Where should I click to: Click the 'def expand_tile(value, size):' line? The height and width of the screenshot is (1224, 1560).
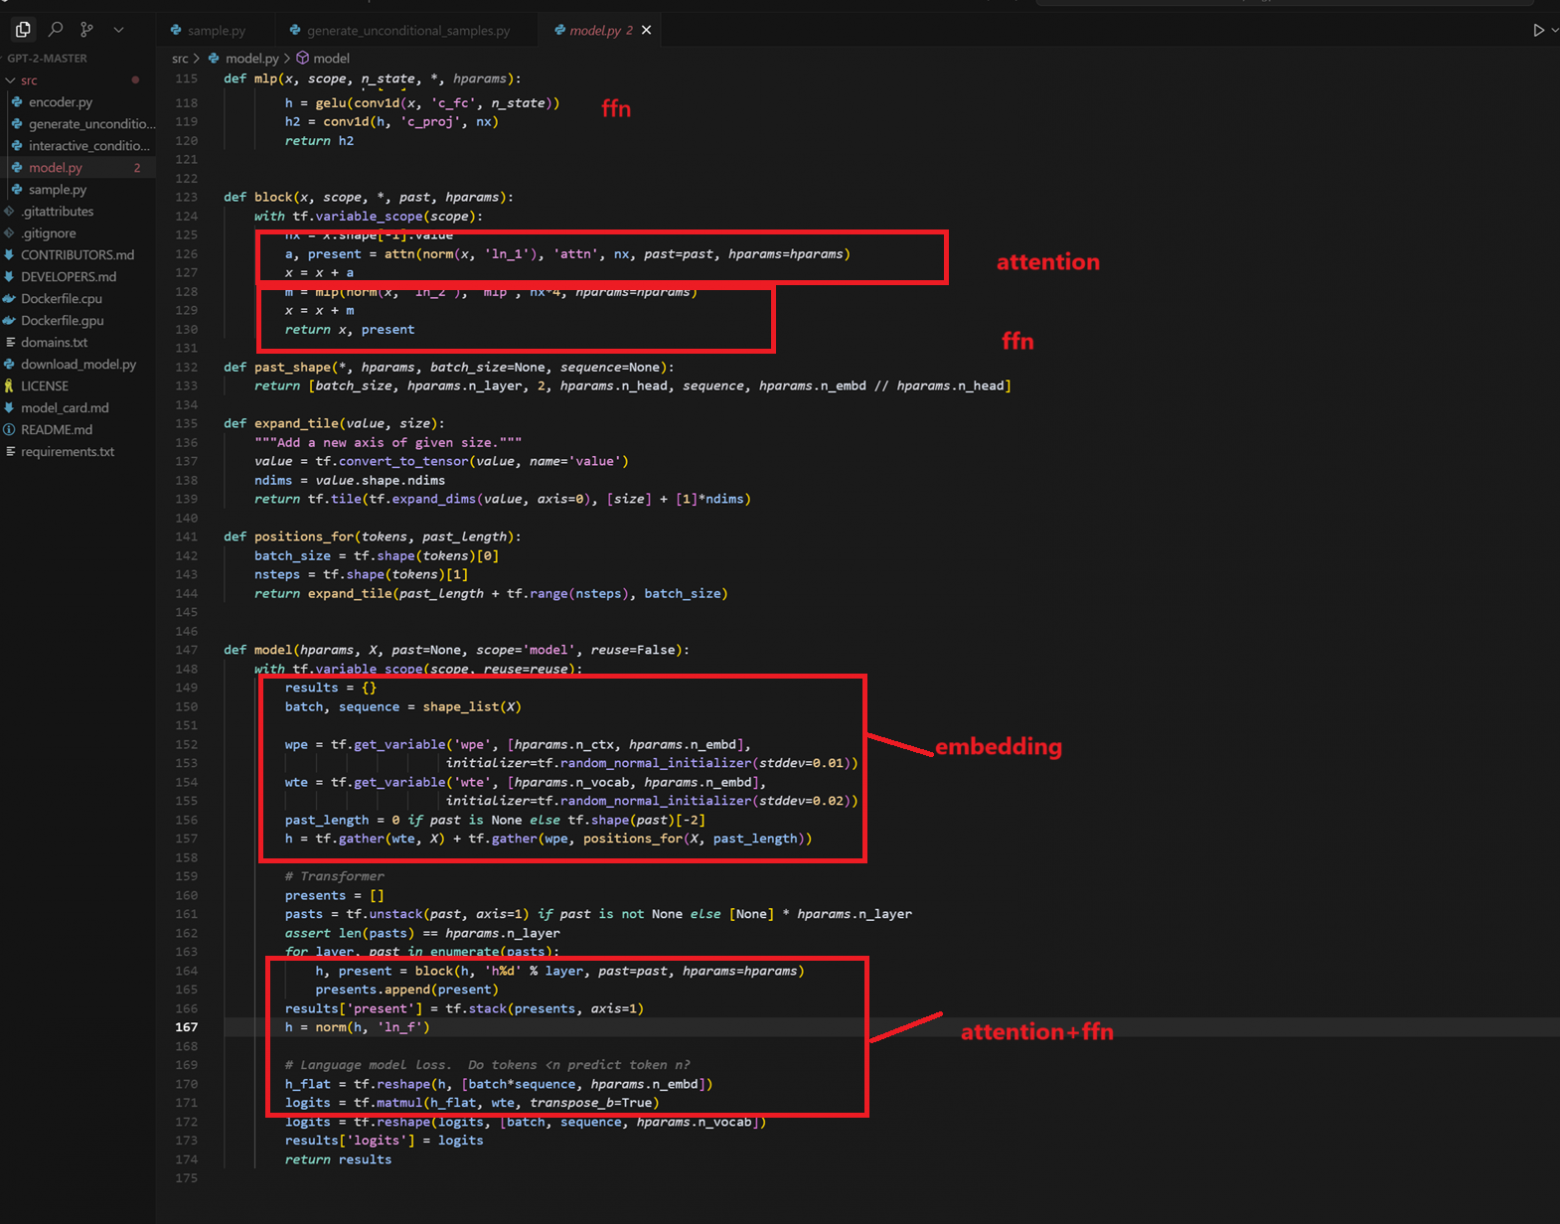334,423
